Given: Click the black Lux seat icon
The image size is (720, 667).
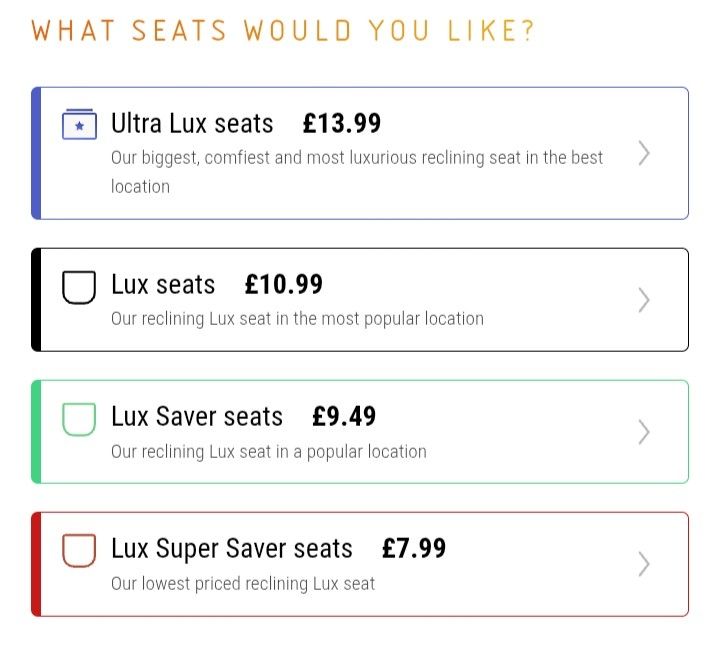Looking at the screenshot, I should click(79, 286).
